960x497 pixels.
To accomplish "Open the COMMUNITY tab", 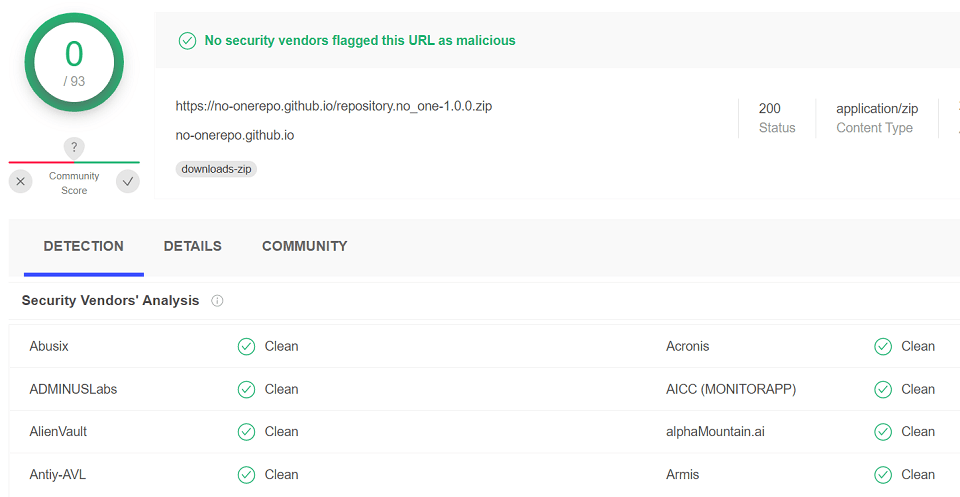I will (305, 246).
